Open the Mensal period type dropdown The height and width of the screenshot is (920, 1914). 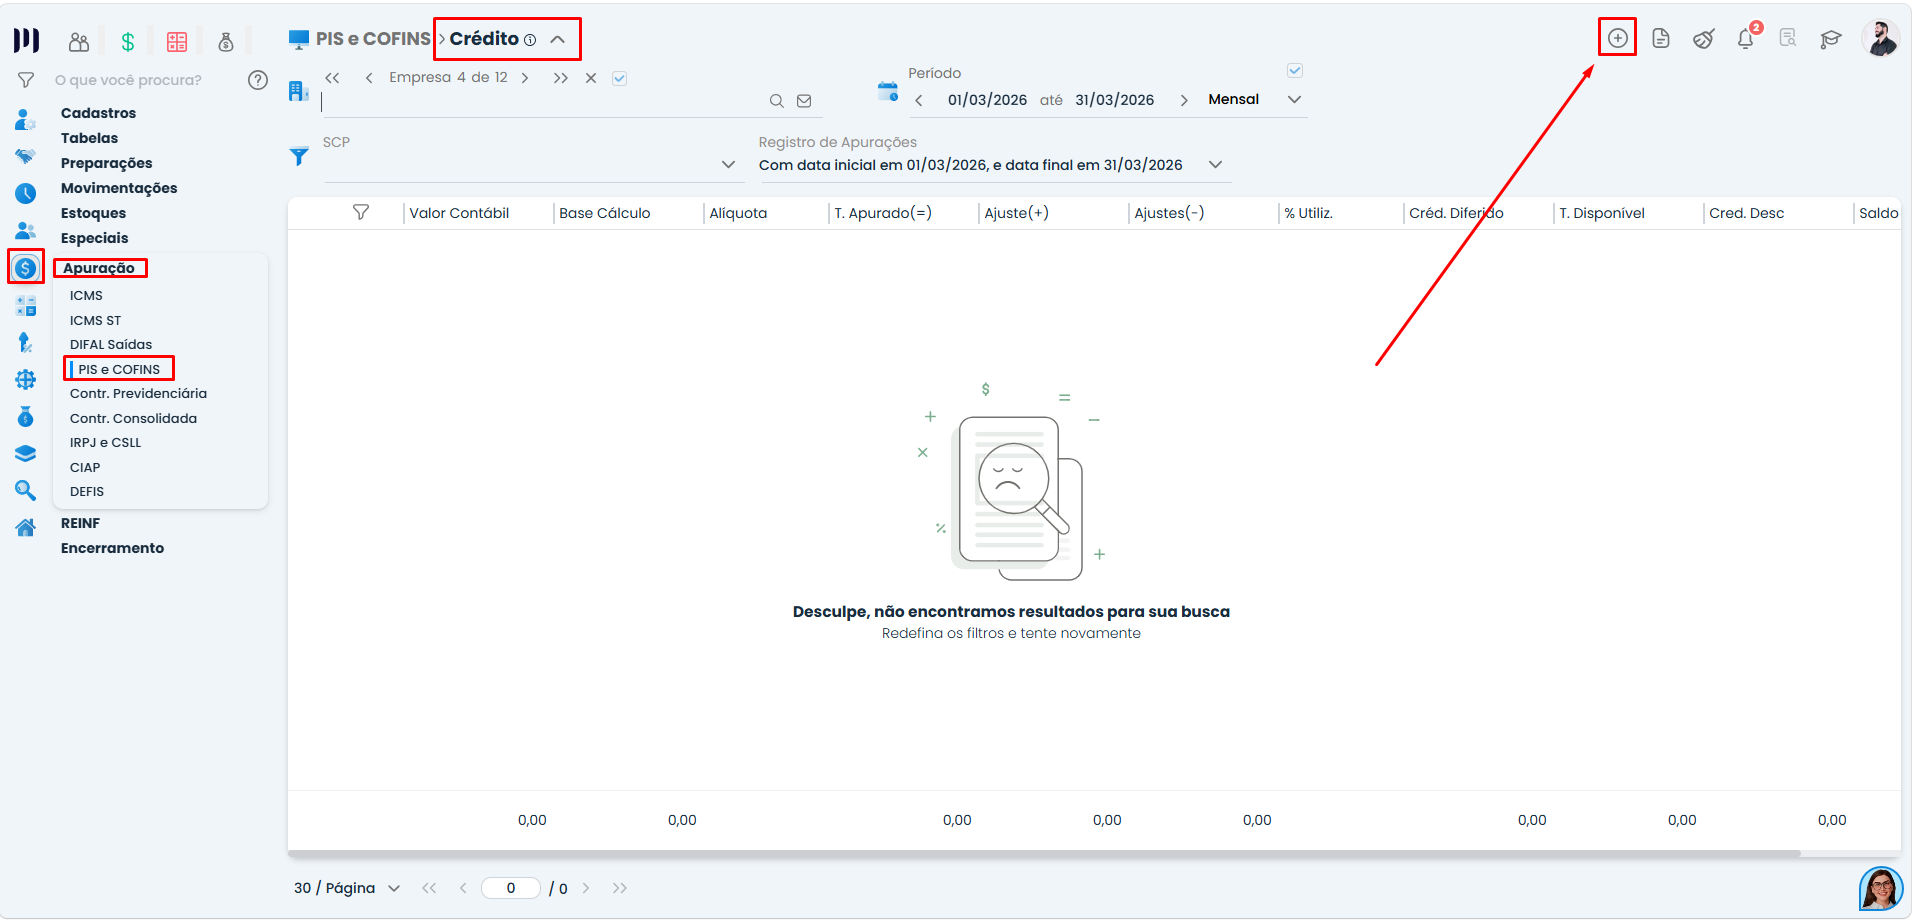tap(1254, 99)
